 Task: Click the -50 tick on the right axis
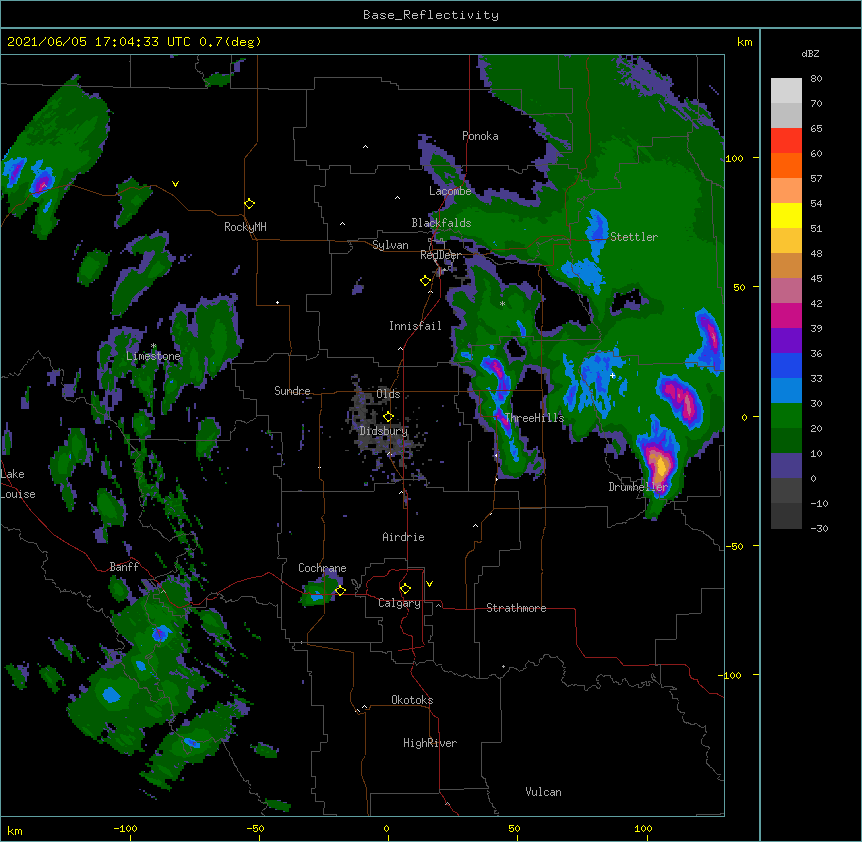coord(733,546)
